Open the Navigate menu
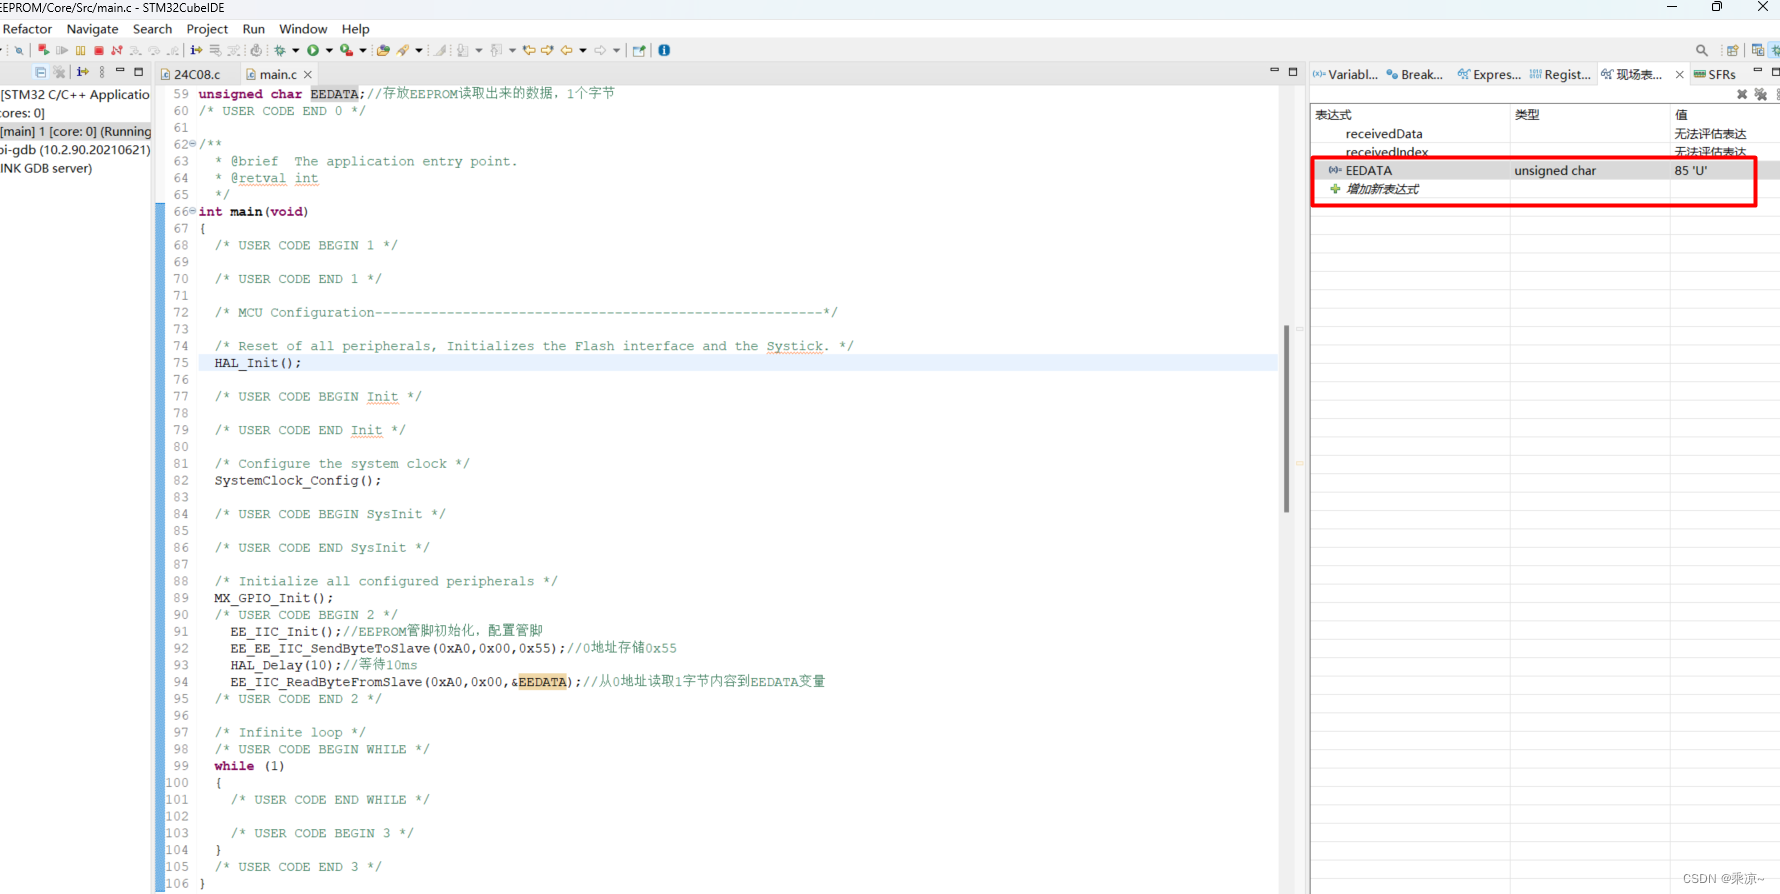Viewport: 1780px width, 894px height. 92,29
